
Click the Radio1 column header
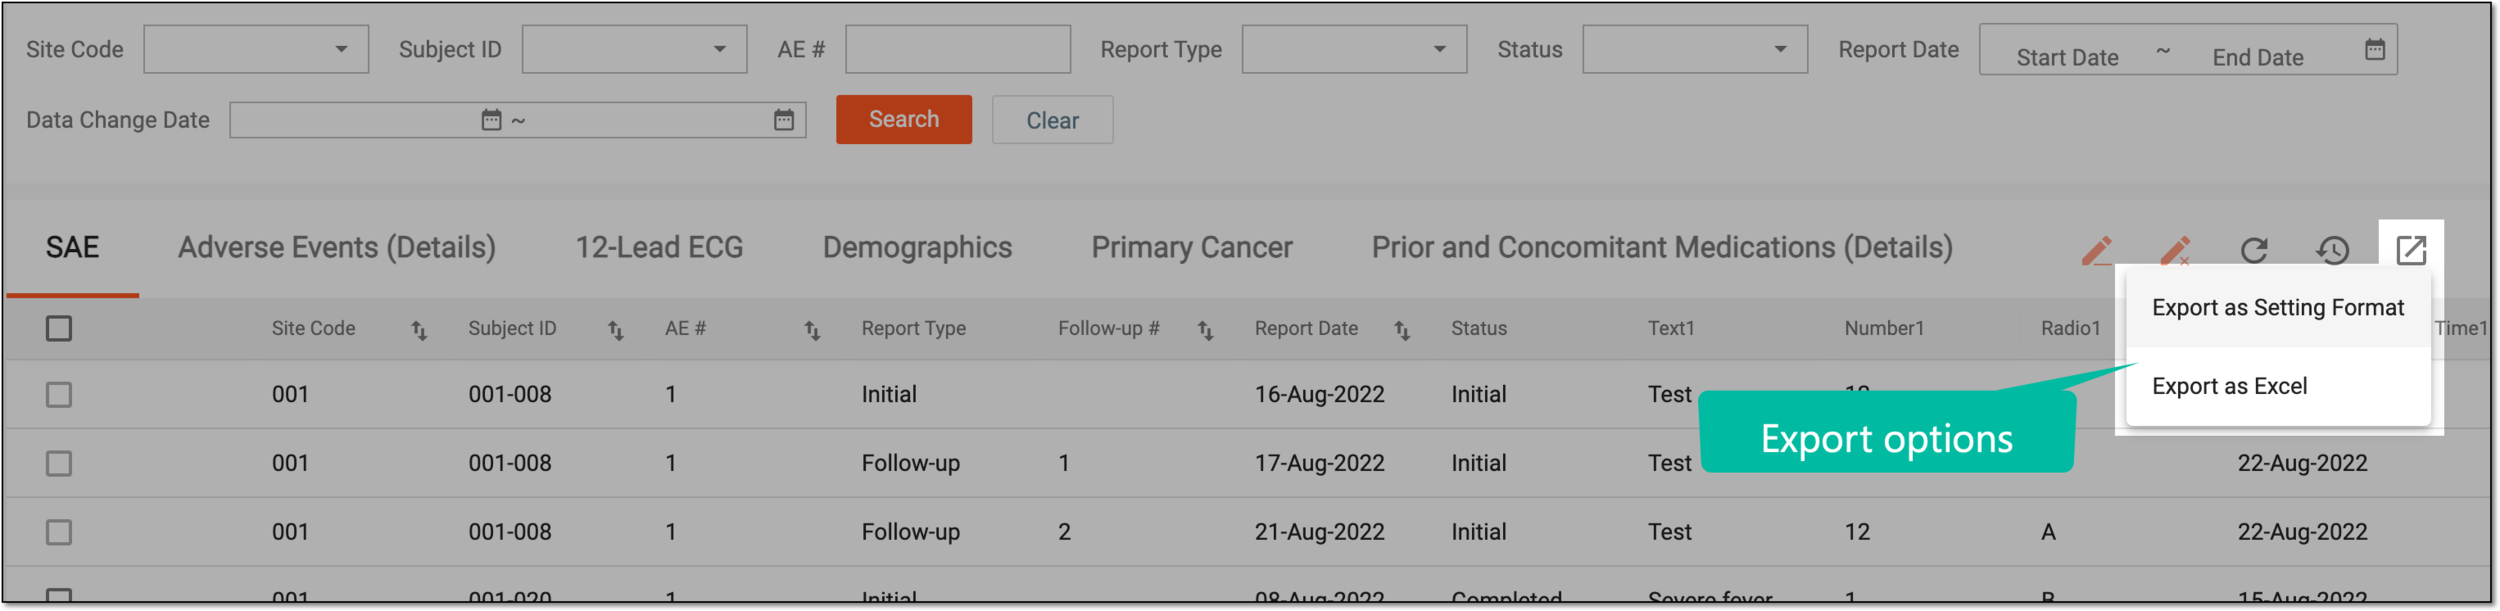(x=2070, y=328)
